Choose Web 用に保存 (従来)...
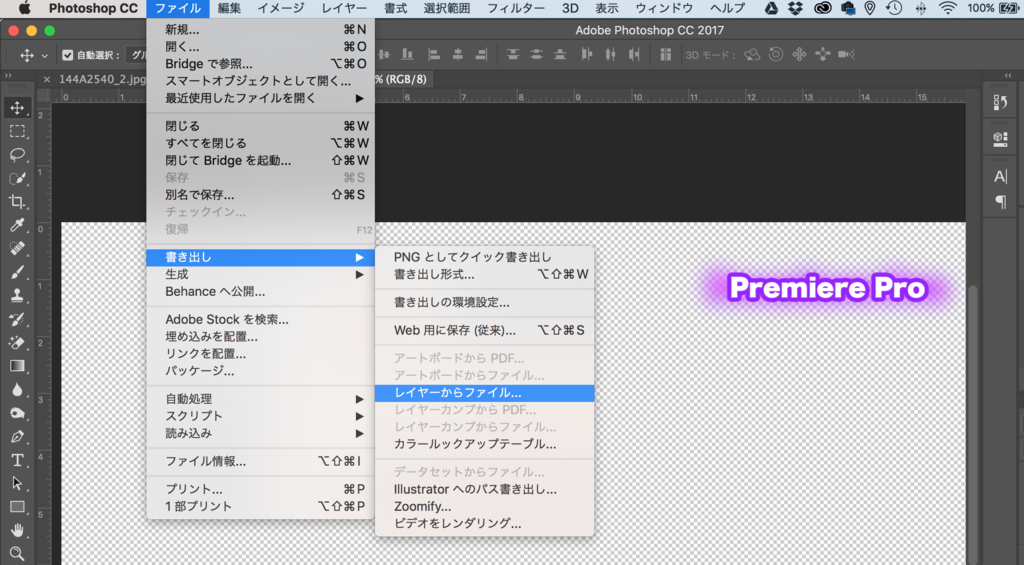Viewport: 1024px width, 565px height. (485, 331)
